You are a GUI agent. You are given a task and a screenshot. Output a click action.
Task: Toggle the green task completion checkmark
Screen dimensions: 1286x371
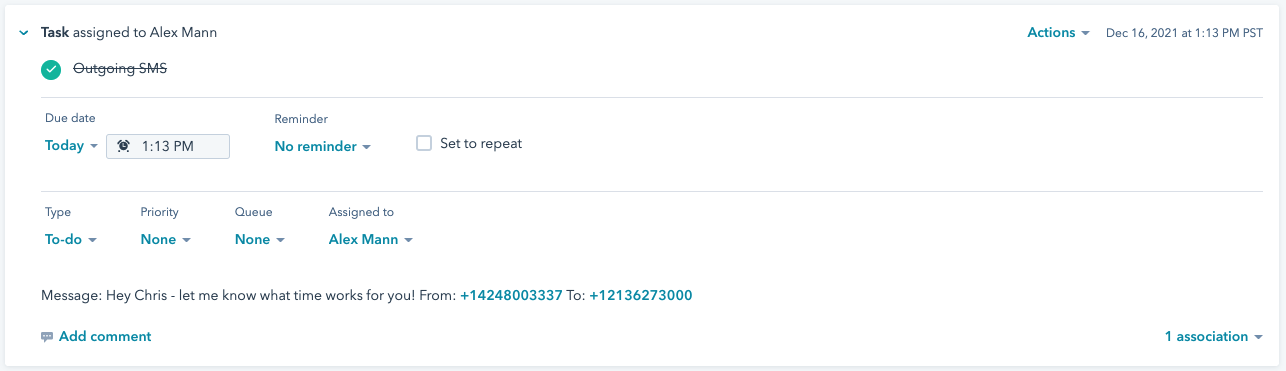click(x=51, y=70)
